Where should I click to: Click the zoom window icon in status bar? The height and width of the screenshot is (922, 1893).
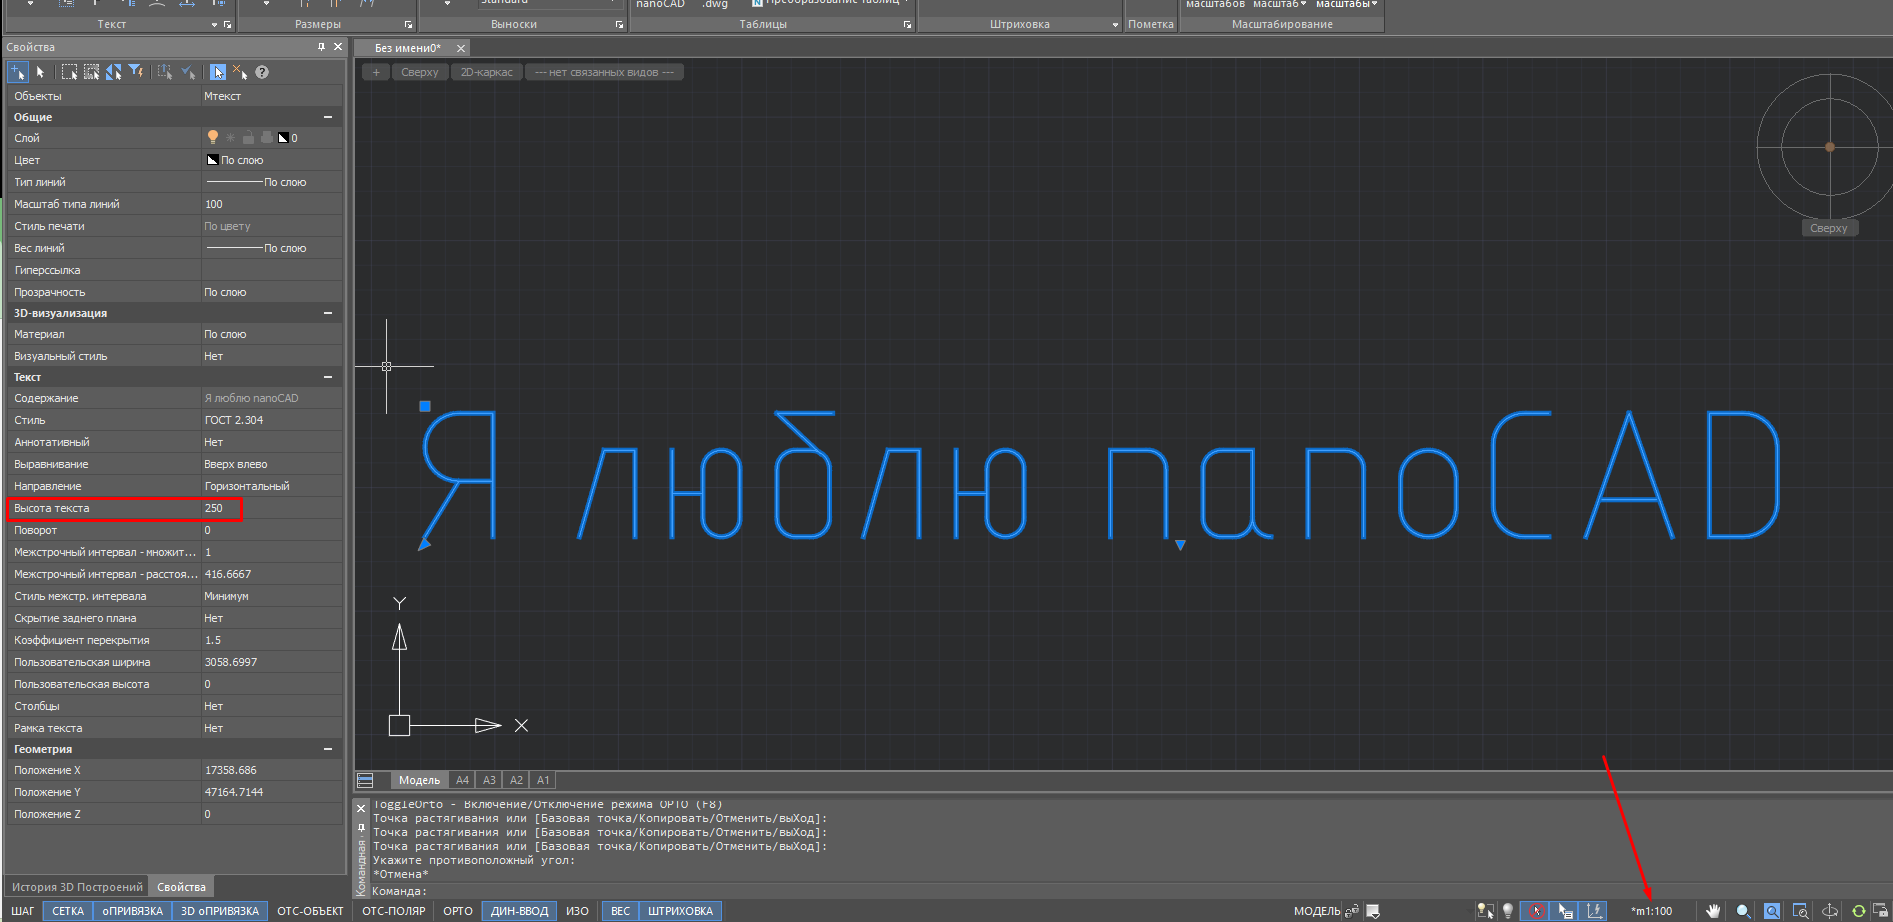pos(1800,911)
